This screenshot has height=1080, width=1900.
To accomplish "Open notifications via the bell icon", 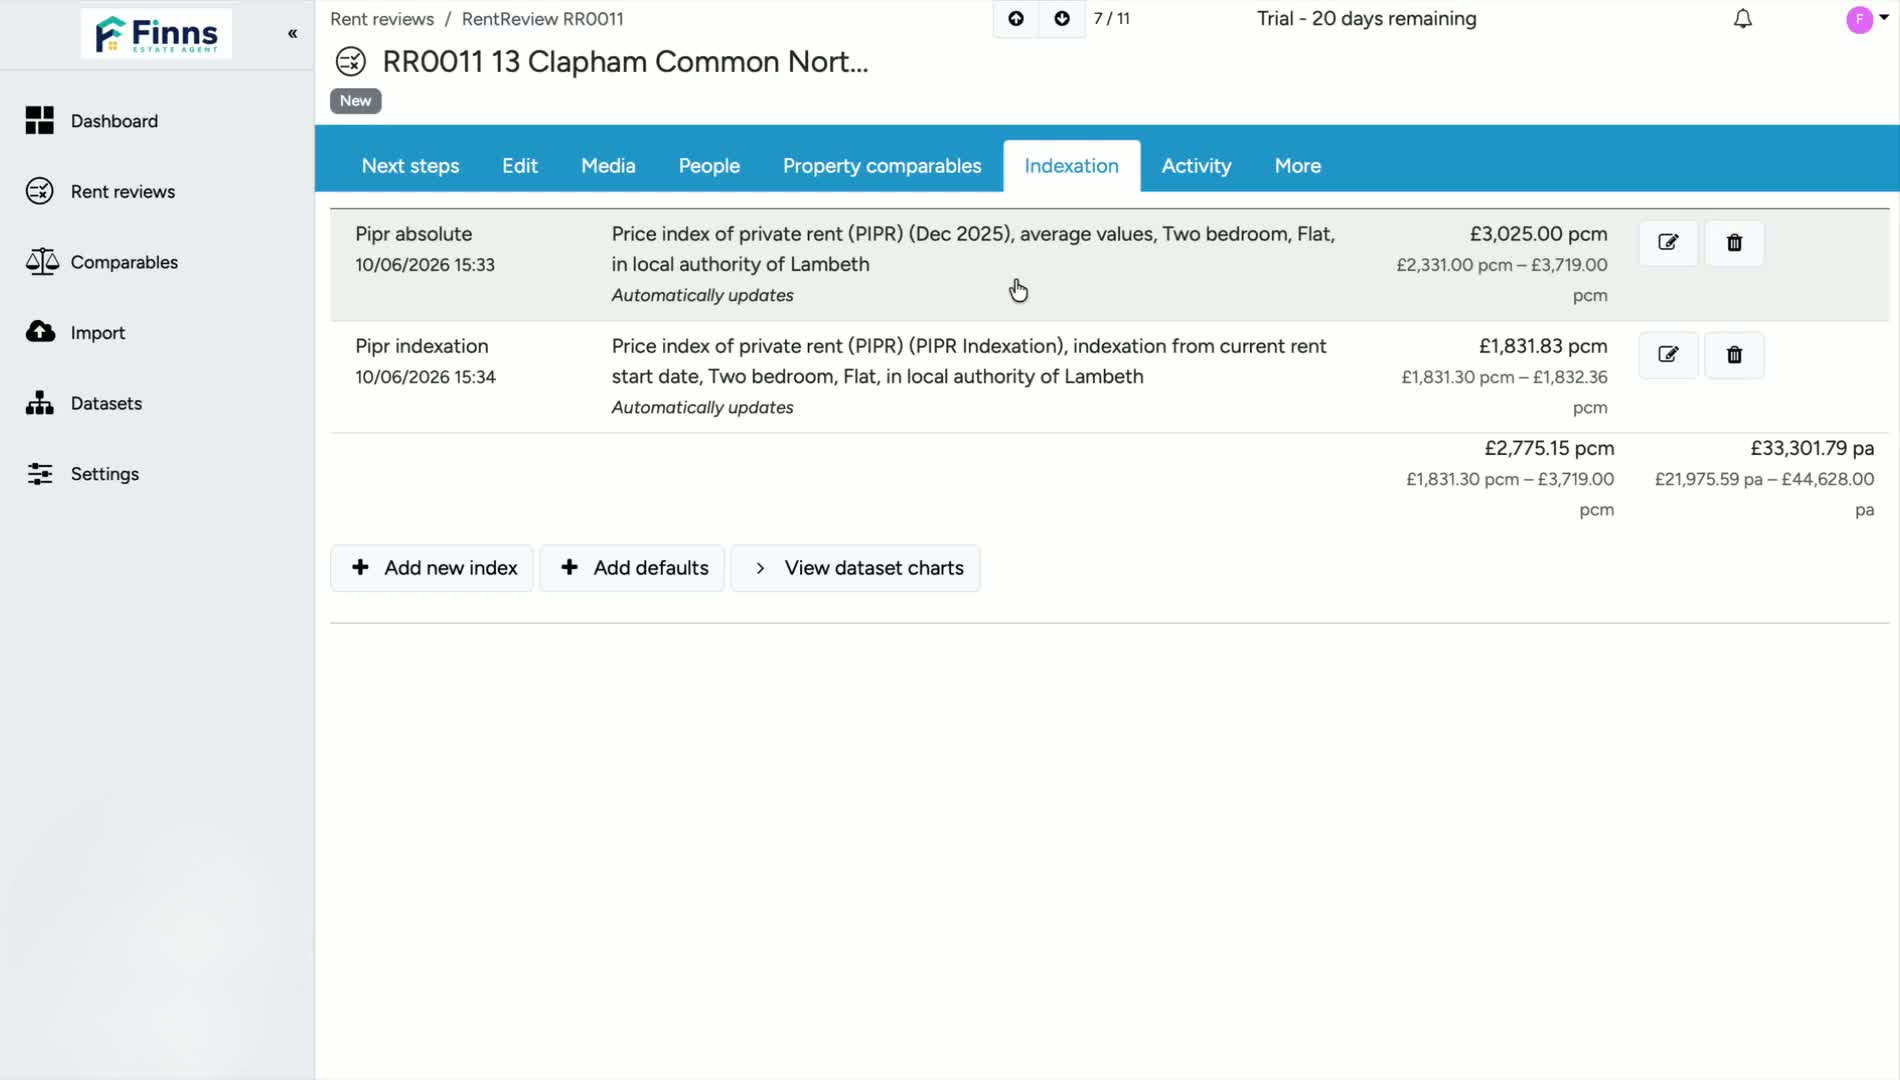I will [1743, 19].
